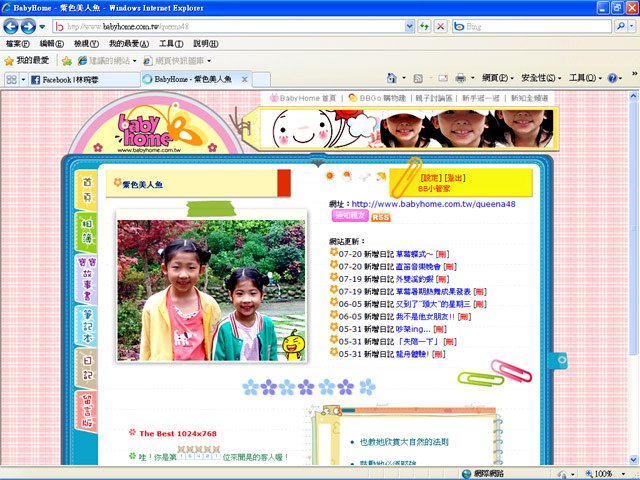Click the two girls garden photo
Screen dimensions: 640x480
point(211,290)
